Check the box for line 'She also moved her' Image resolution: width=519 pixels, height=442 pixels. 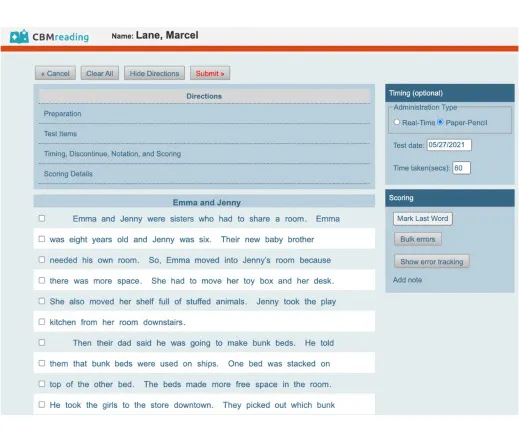pos(42,301)
